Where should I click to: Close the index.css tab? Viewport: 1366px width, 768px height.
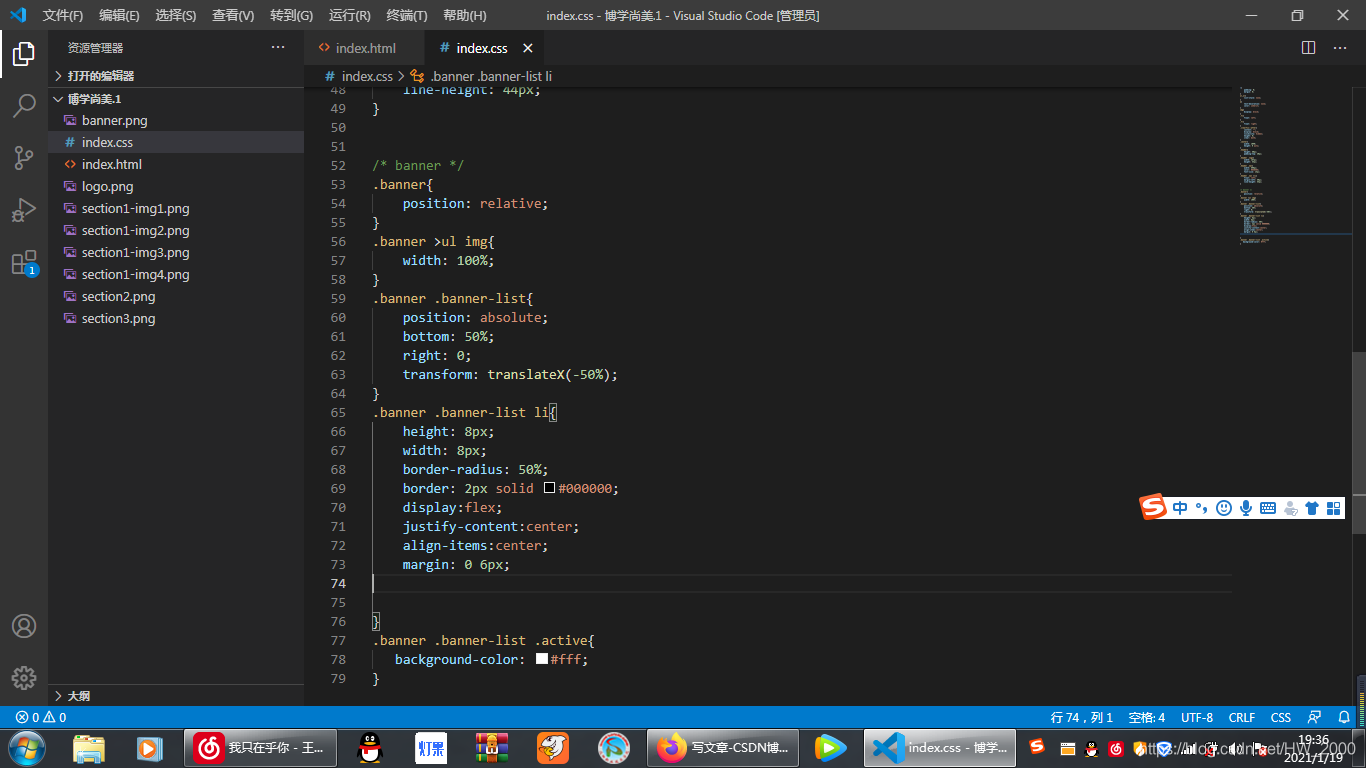click(x=528, y=48)
